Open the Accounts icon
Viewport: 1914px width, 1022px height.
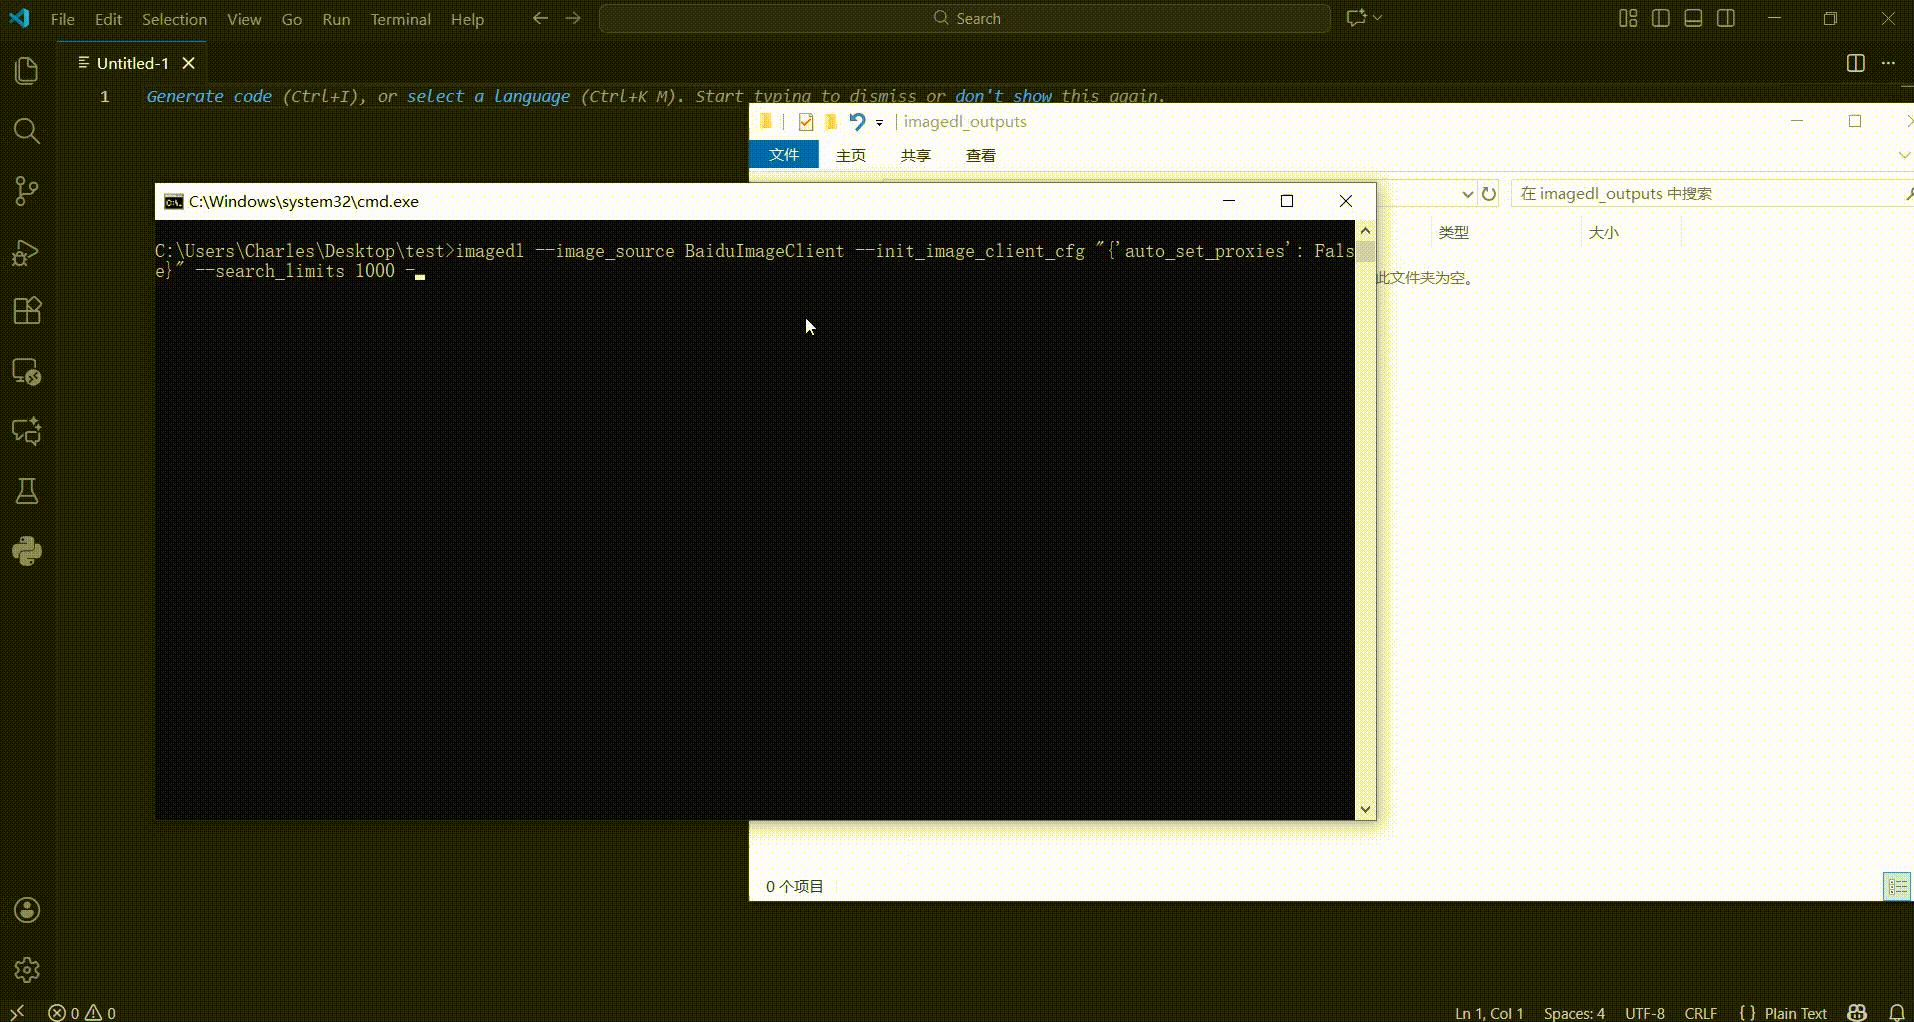click(x=27, y=909)
